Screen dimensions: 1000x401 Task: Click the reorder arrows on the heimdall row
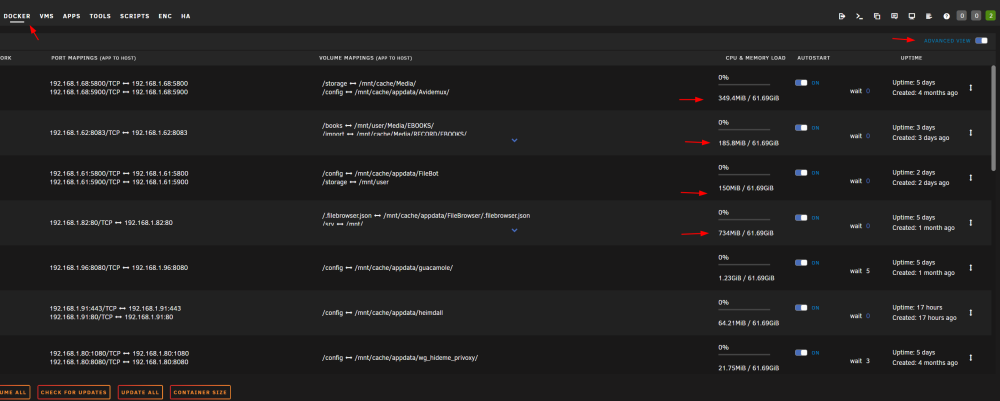(971, 312)
